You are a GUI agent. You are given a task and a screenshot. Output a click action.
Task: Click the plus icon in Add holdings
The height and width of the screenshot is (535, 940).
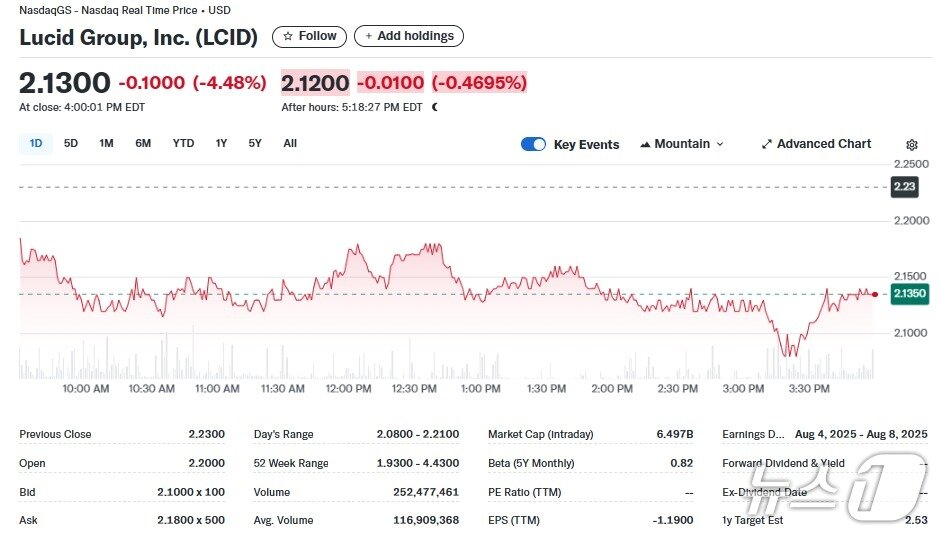368,36
